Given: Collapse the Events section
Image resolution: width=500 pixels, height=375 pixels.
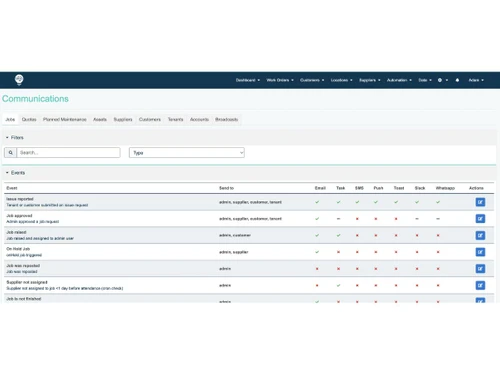Looking at the screenshot, I should point(15,173).
